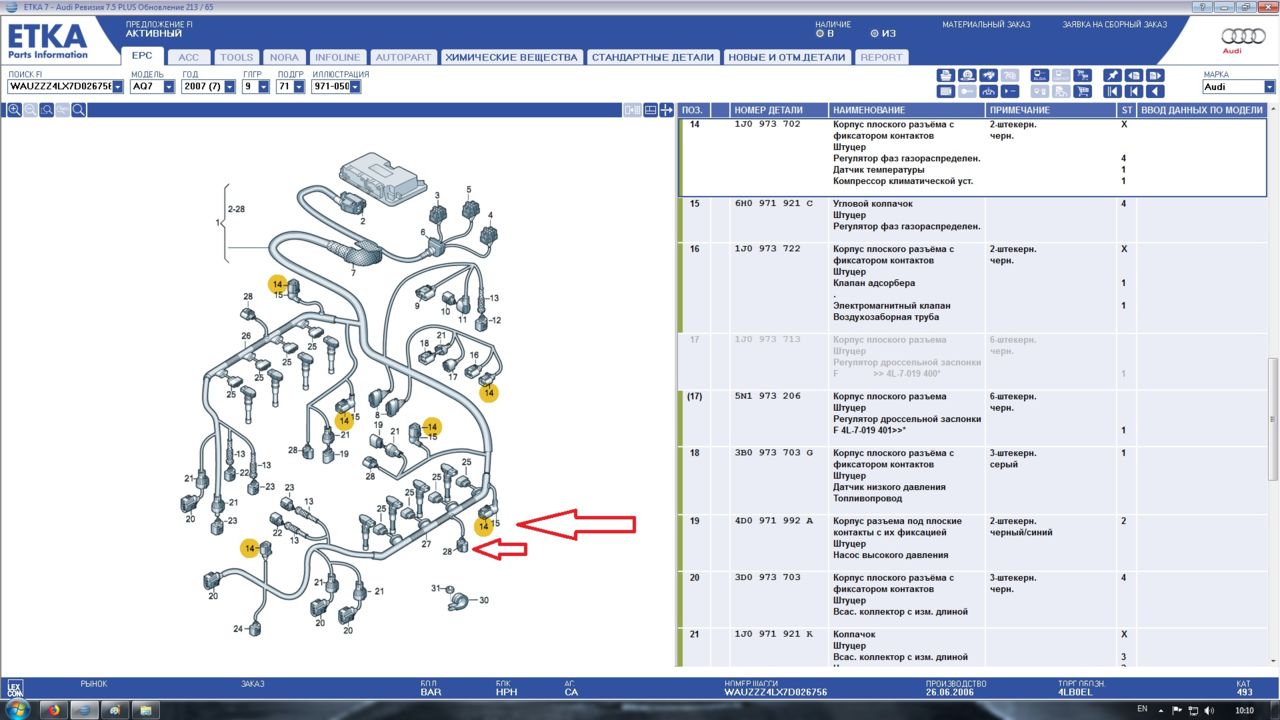Image resolution: width=1280 pixels, height=720 pixels.
Task: Open Firefox from the taskbar
Action: click(x=53, y=710)
